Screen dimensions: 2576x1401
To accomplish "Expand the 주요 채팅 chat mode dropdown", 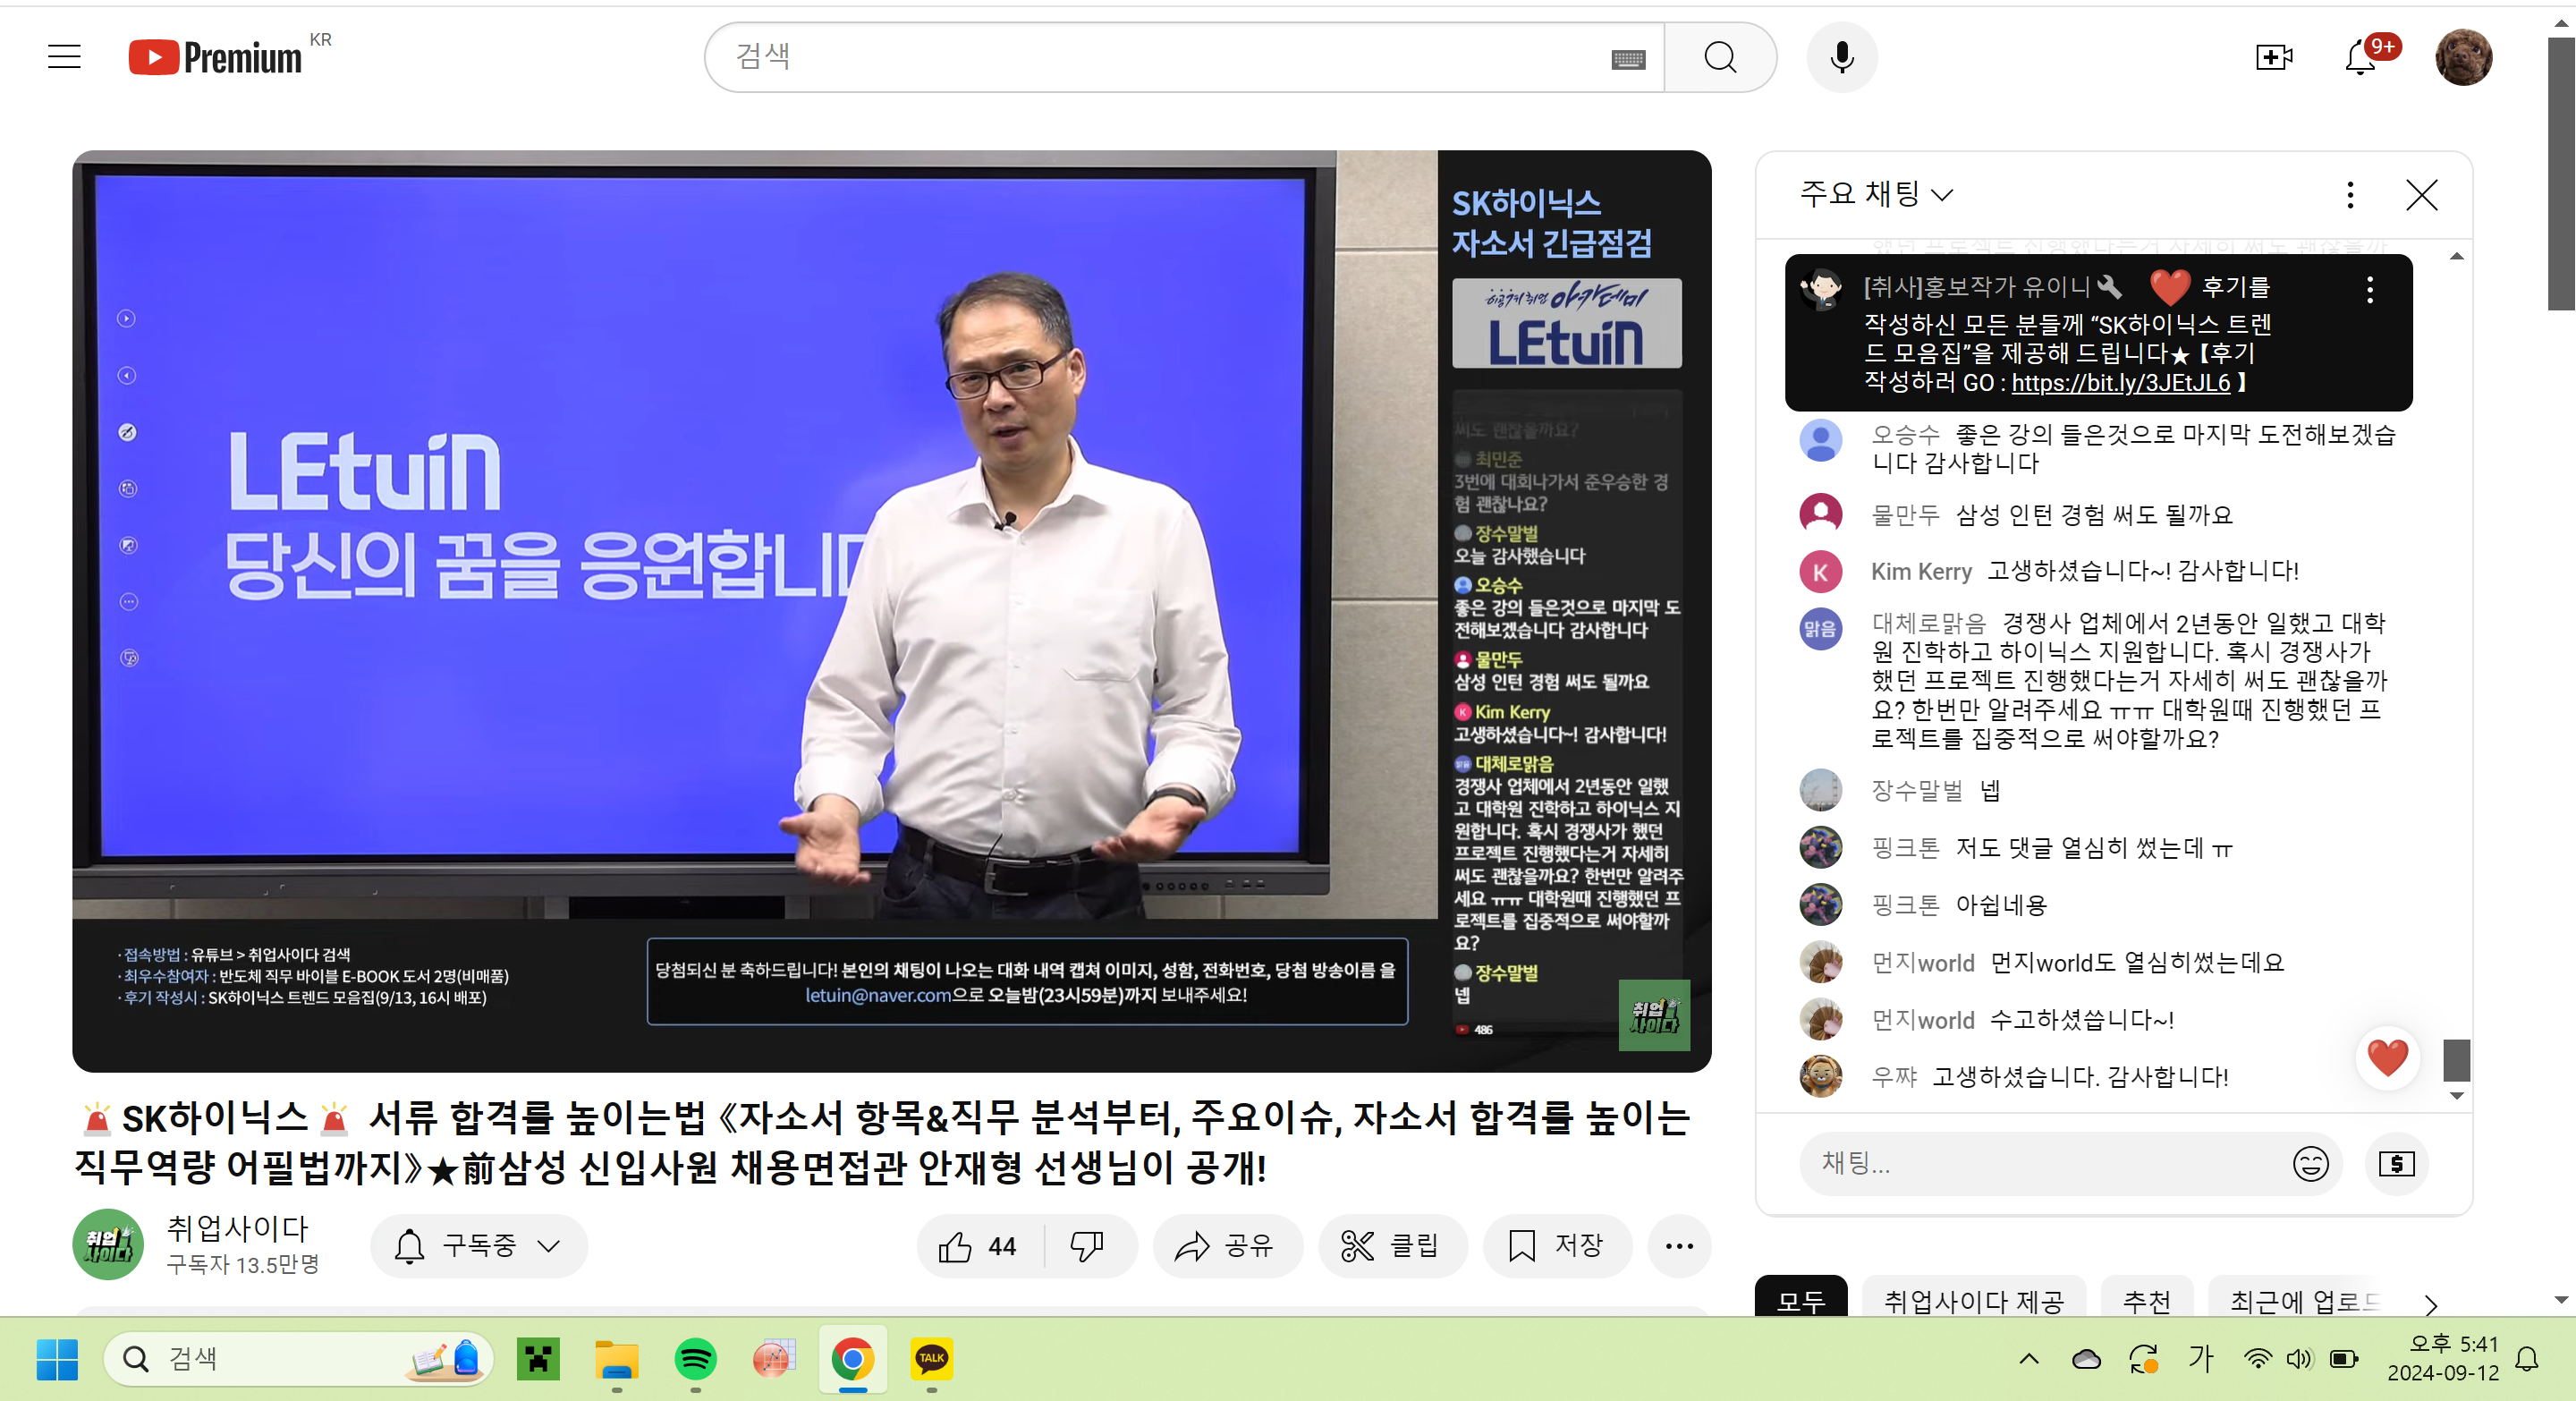I will coord(1877,194).
